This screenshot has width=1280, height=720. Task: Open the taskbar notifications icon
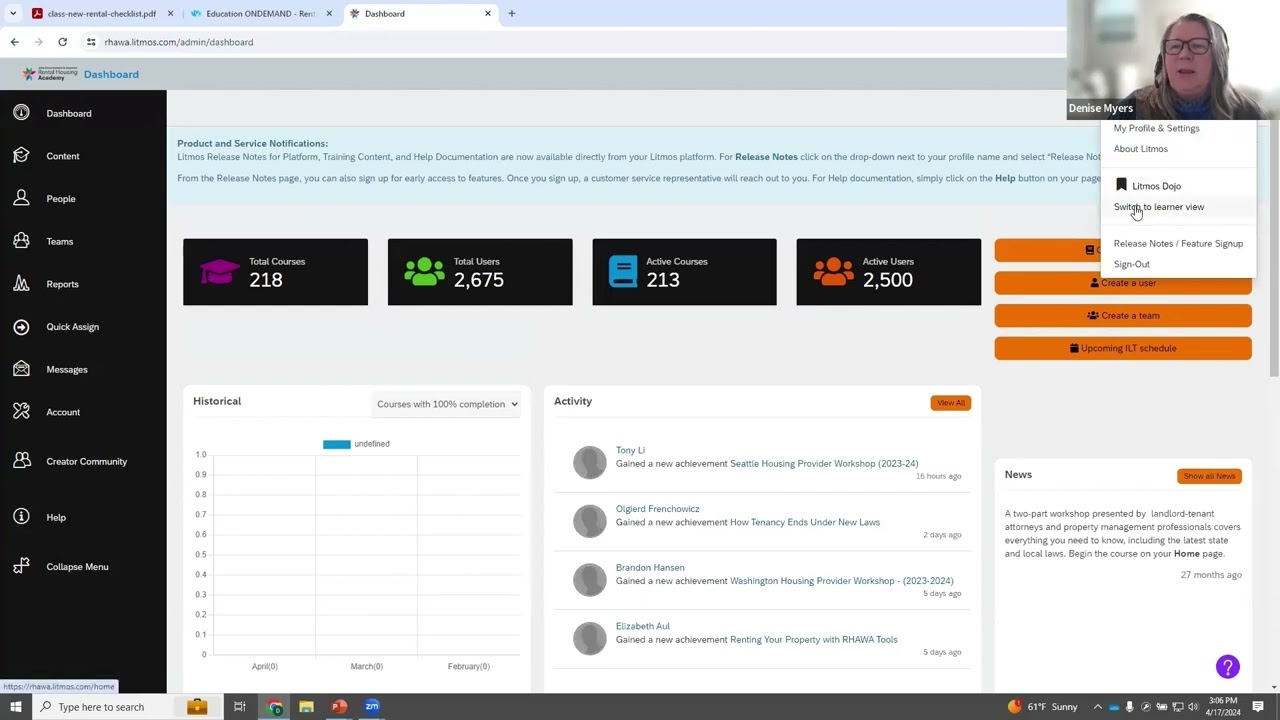(x=1259, y=707)
